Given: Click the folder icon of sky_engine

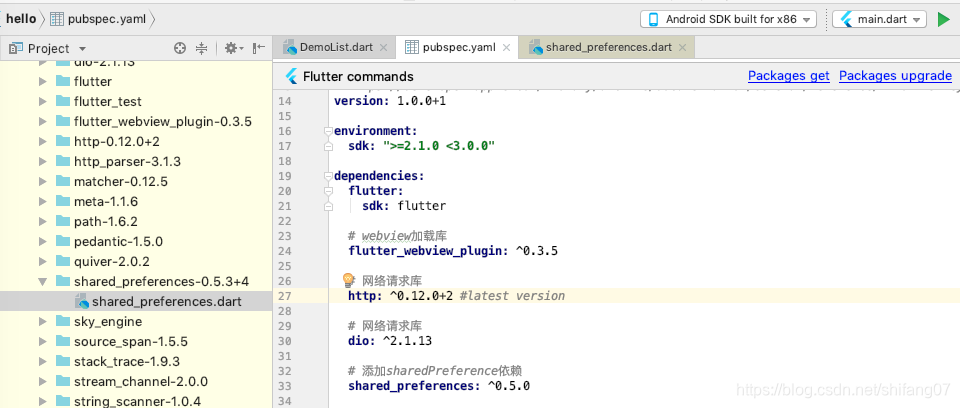Looking at the screenshot, I should tap(63, 321).
